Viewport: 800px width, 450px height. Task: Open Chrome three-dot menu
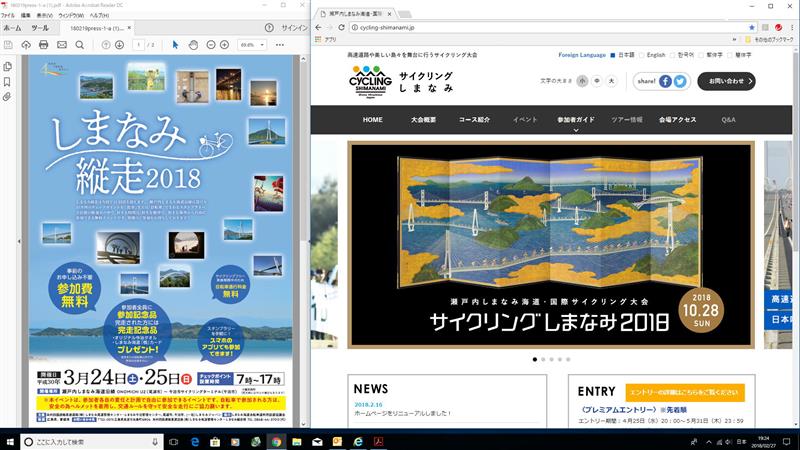(x=792, y=28)
